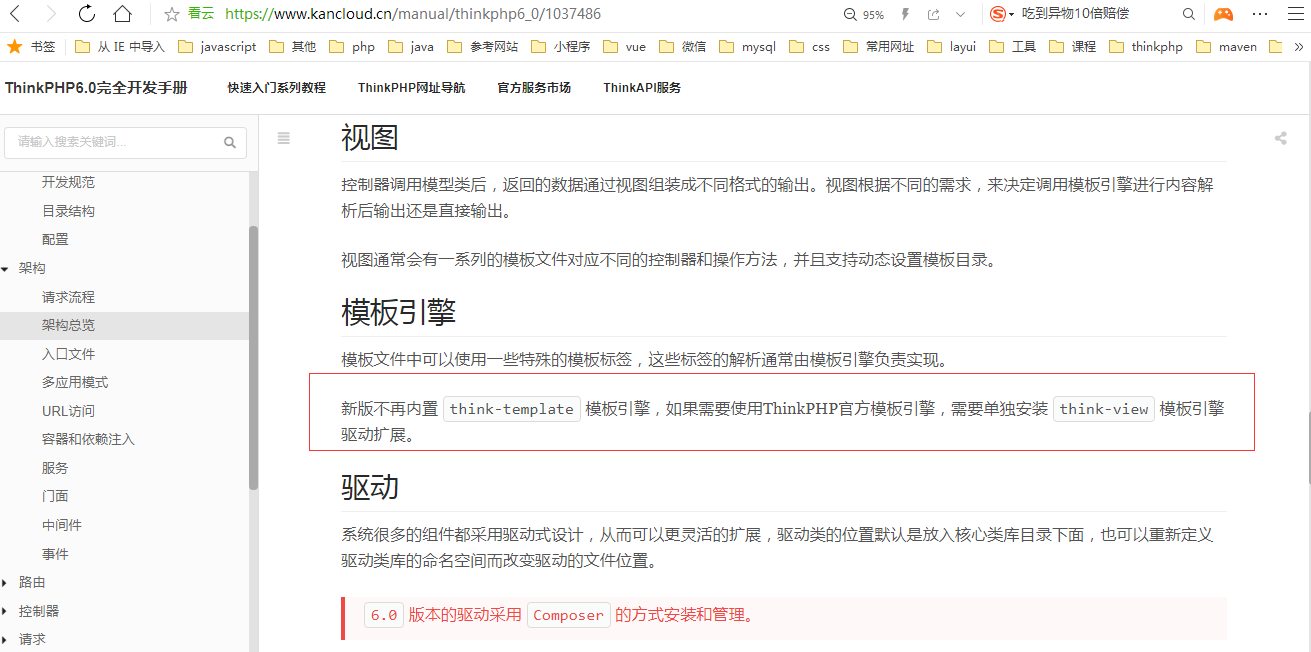Open the table of contents hamburger icon
This screenshot has height=652, width=1311.
(283, 139)
